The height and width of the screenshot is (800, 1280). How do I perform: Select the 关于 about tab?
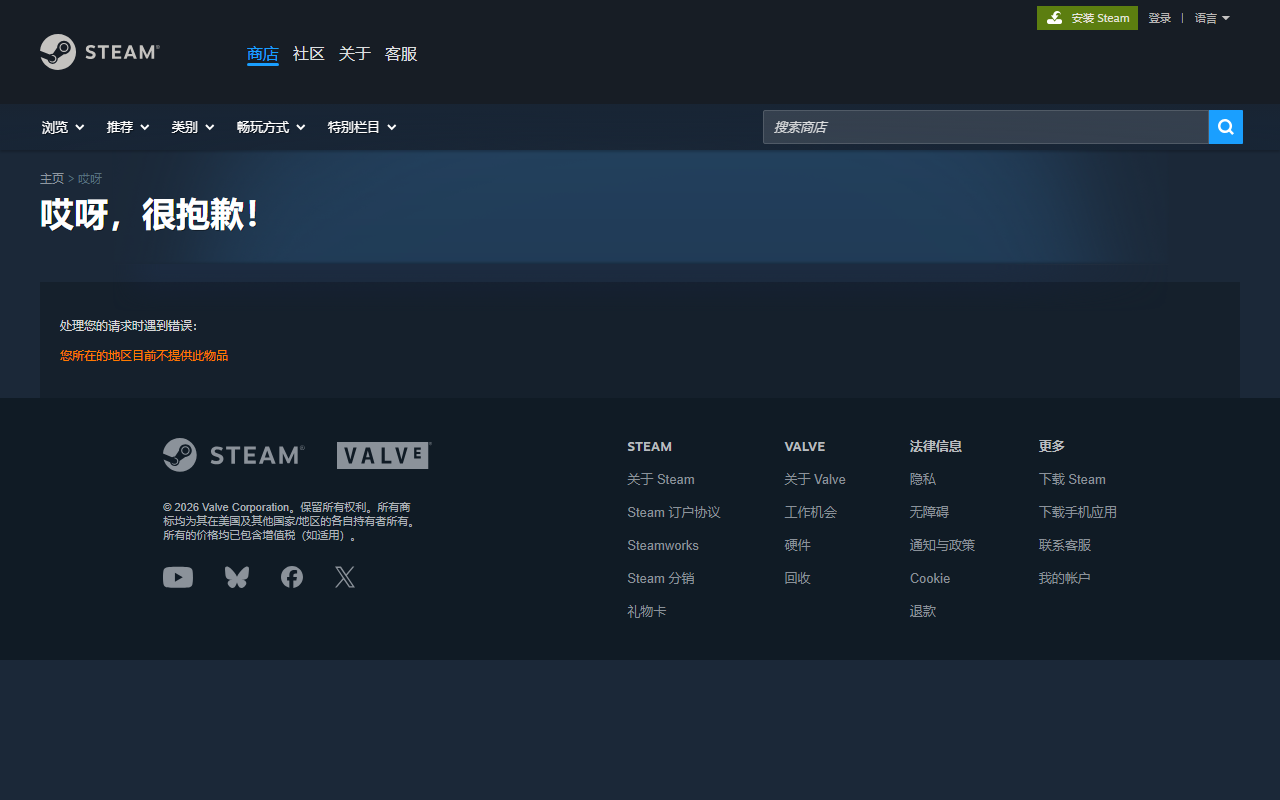coord(355,54)
